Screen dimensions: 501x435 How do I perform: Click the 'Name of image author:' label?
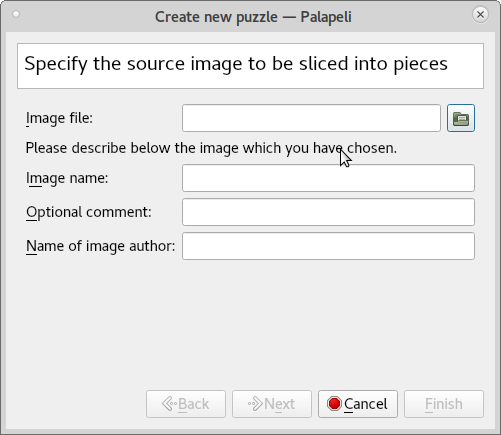coord(100,246)
